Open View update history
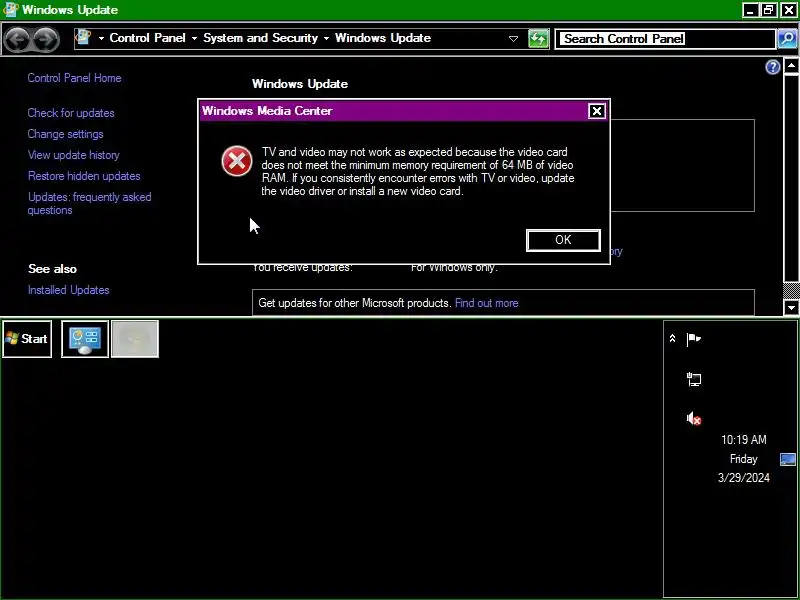 [x=73, y=155]
